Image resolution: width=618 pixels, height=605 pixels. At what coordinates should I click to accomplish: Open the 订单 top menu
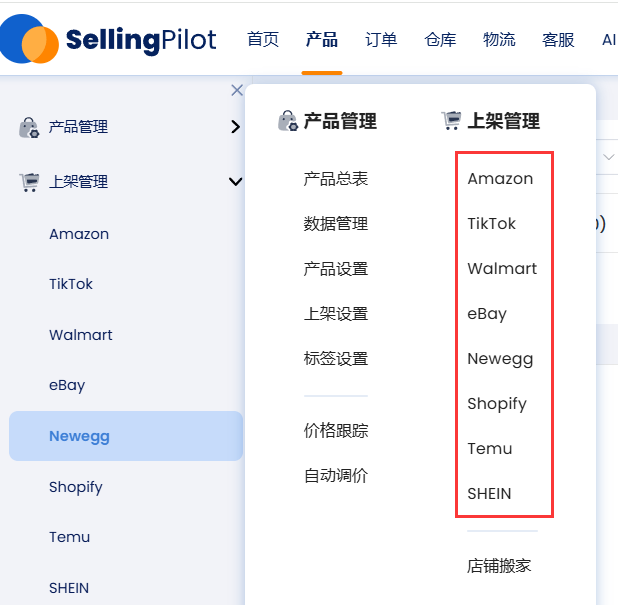point(381,40)
